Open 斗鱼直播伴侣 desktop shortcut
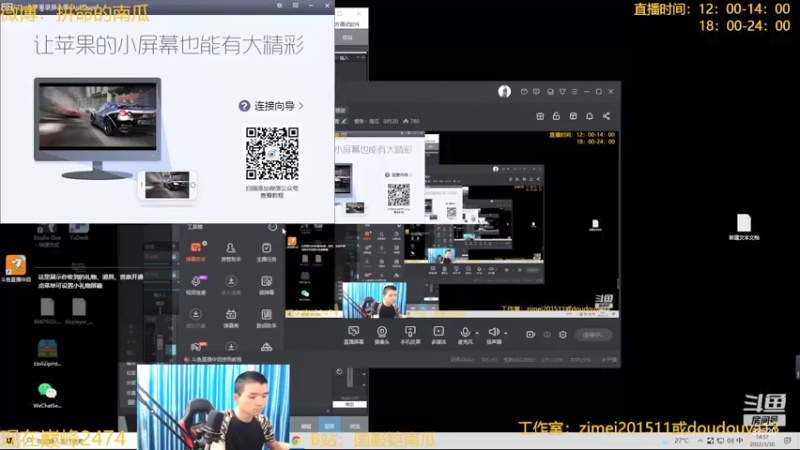Screen dimensions: 800x450 tap(16, 269)
